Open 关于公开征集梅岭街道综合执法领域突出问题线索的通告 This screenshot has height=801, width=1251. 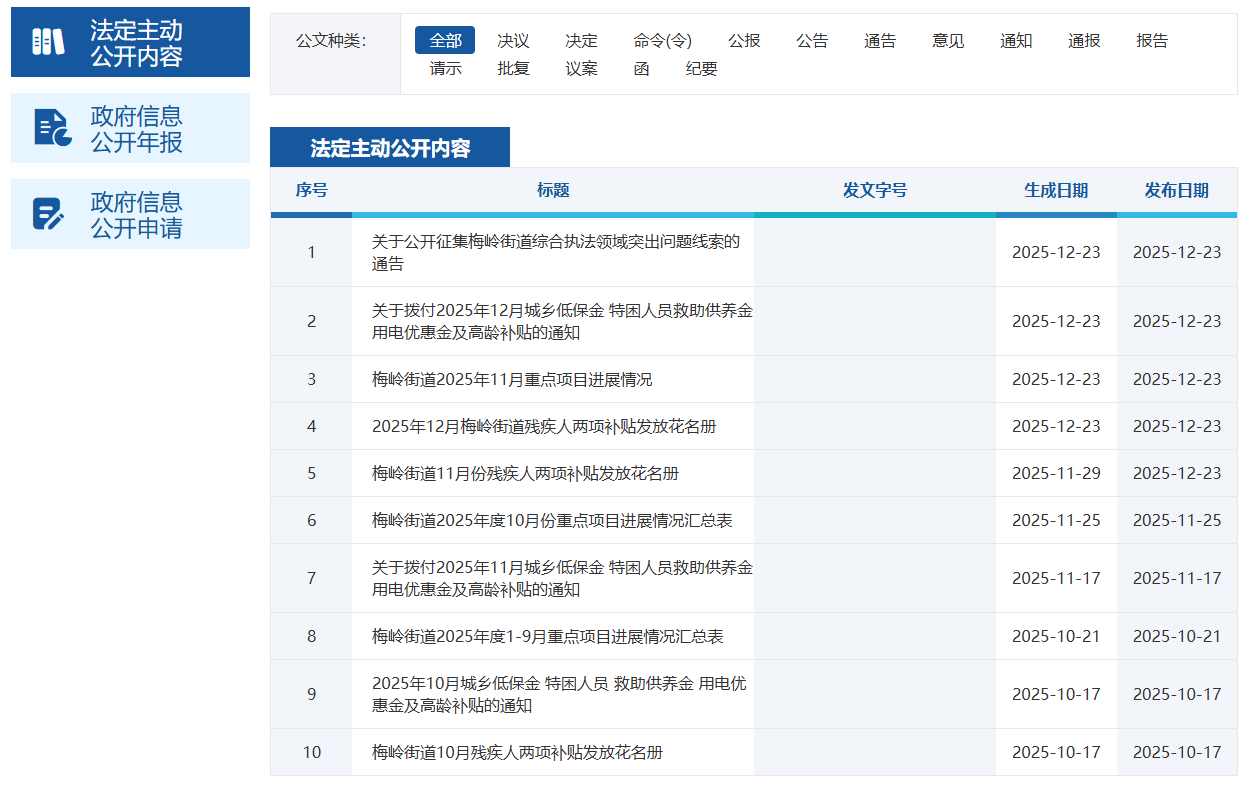coord(555,253)
